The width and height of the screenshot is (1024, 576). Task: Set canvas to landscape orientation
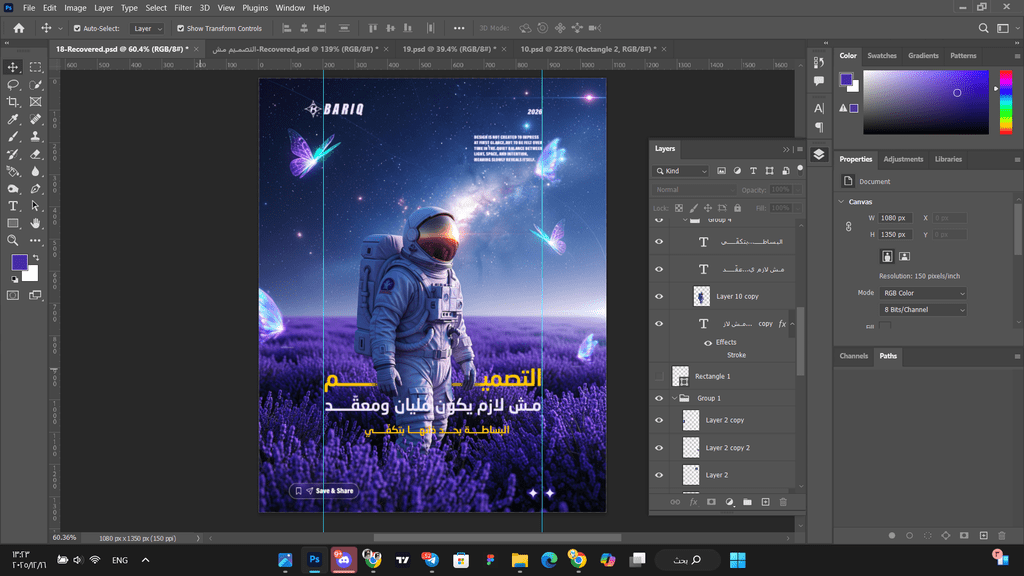point(904,256)
